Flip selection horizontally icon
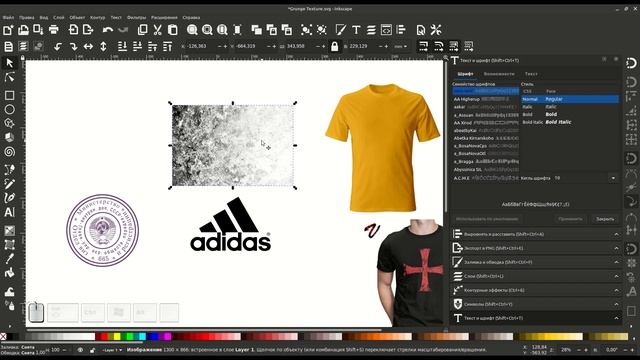 pos(88,47)
